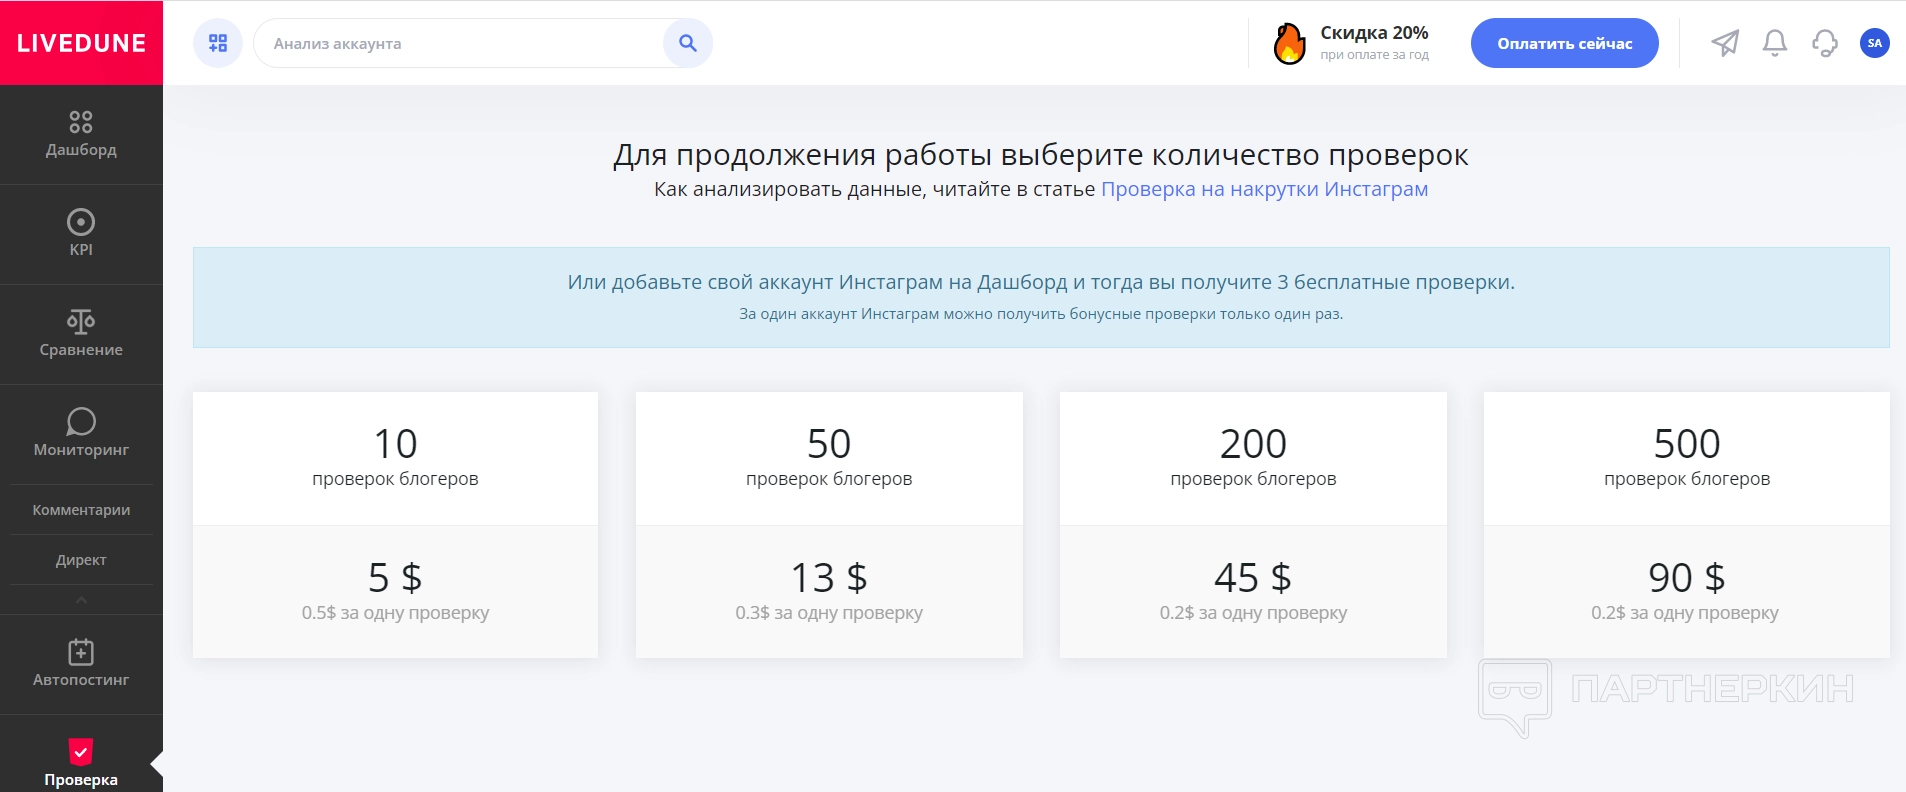The height and width of the screenshot is (792, 1906).
Task: Click the blue free-checks notice banner
Action: coord(1041,297)
